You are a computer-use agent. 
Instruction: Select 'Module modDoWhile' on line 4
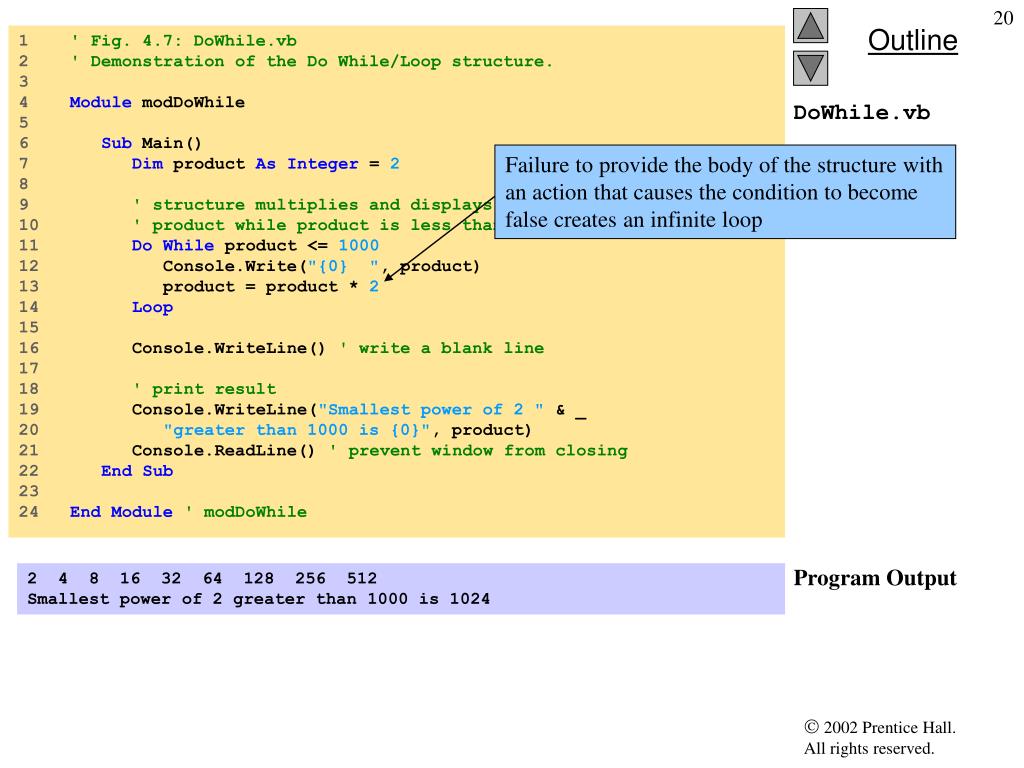[x=157, y=103]
